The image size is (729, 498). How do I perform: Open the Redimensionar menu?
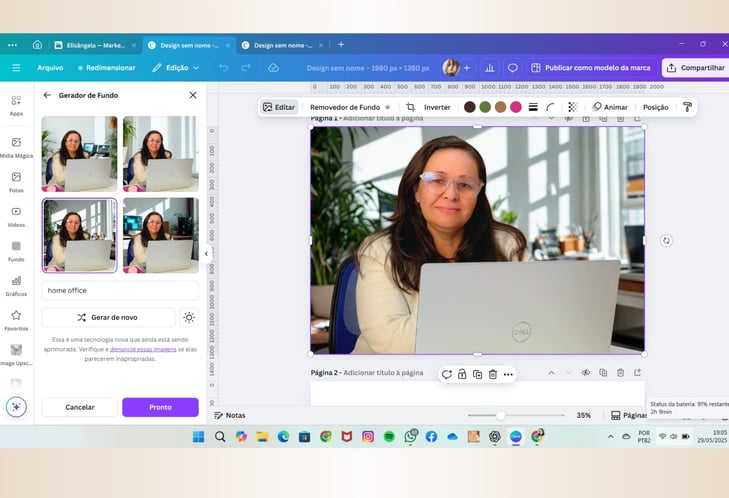[106, 68]
